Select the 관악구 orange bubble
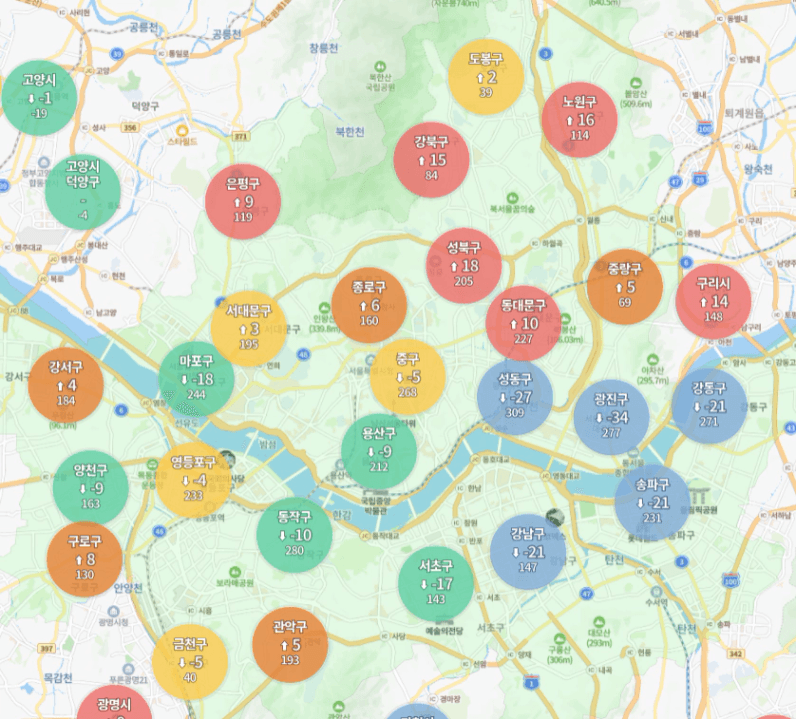The height and width of the screenshot is (719, 796). tap(289, 644)
